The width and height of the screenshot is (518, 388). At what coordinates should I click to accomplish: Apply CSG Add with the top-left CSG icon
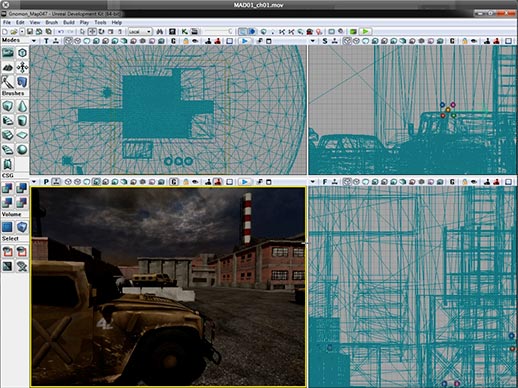pos(8,188)
